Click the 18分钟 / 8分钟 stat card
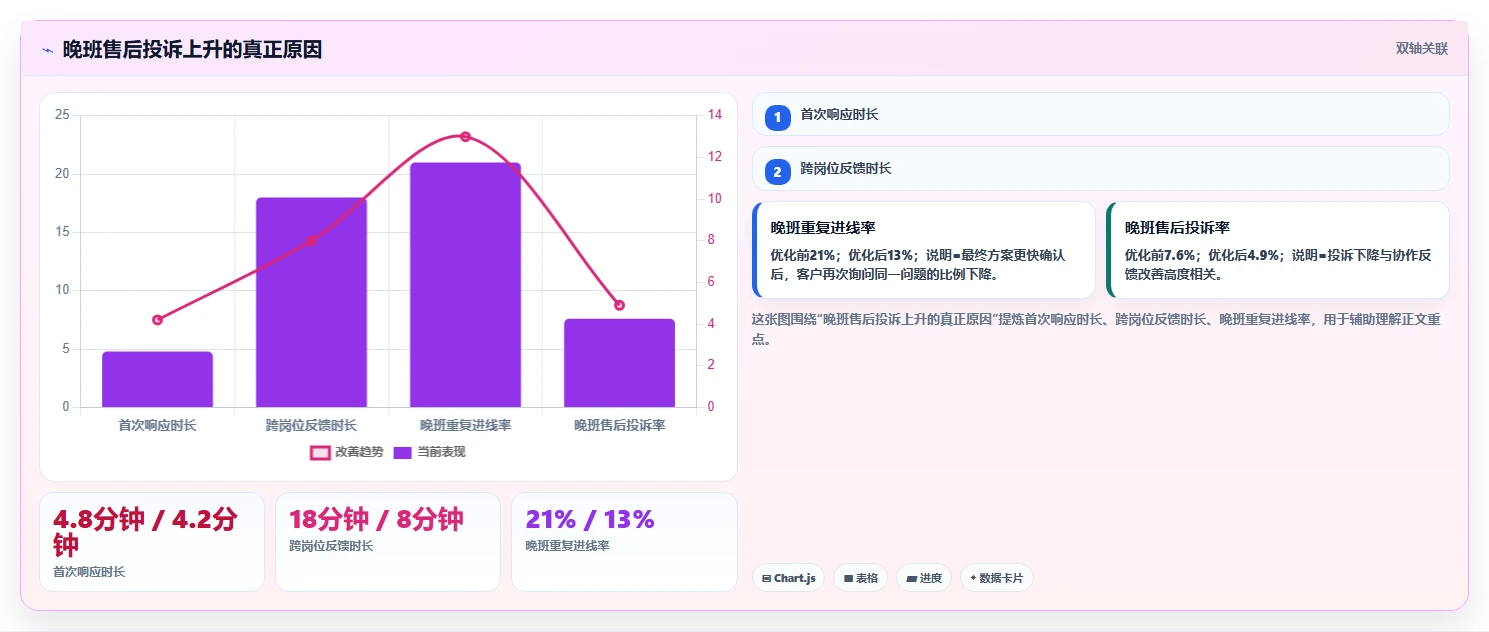Viewport: 1489px width, 632px height. pyautogui.click(x=388, y=542)
